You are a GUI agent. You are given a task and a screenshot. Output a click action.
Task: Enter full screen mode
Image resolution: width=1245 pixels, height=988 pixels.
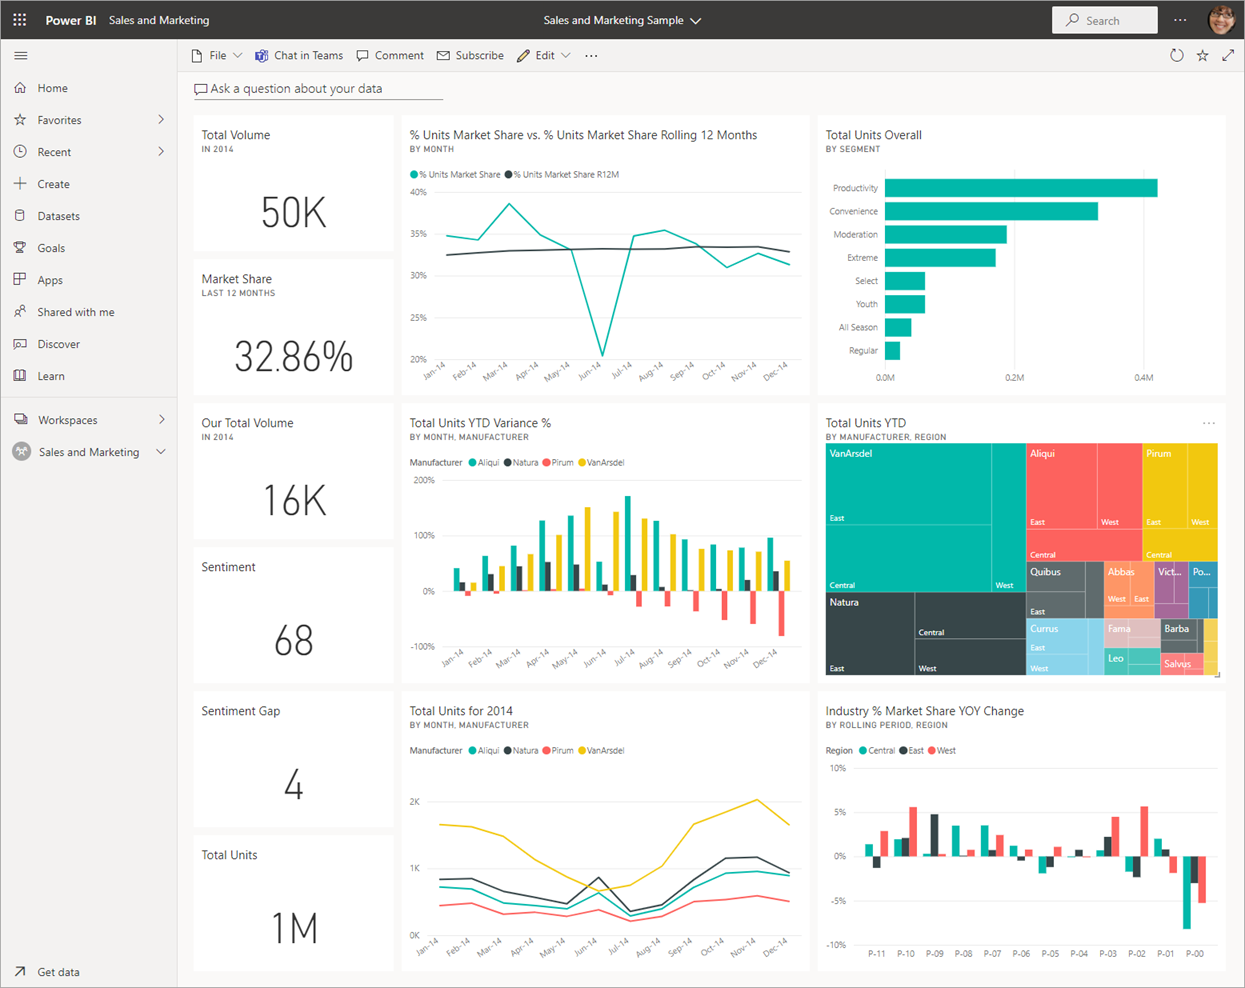point(1228,55)
